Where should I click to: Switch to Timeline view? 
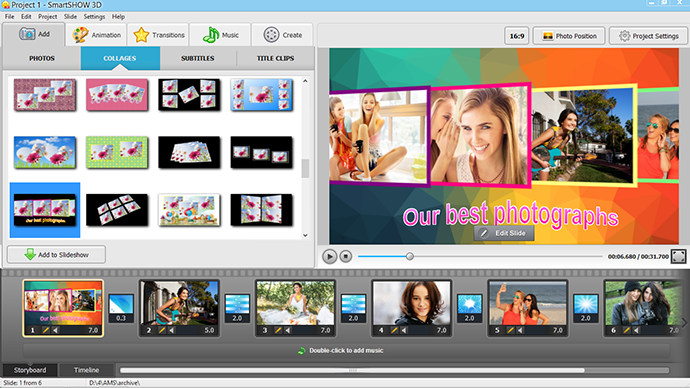click(x=86, y=370)
